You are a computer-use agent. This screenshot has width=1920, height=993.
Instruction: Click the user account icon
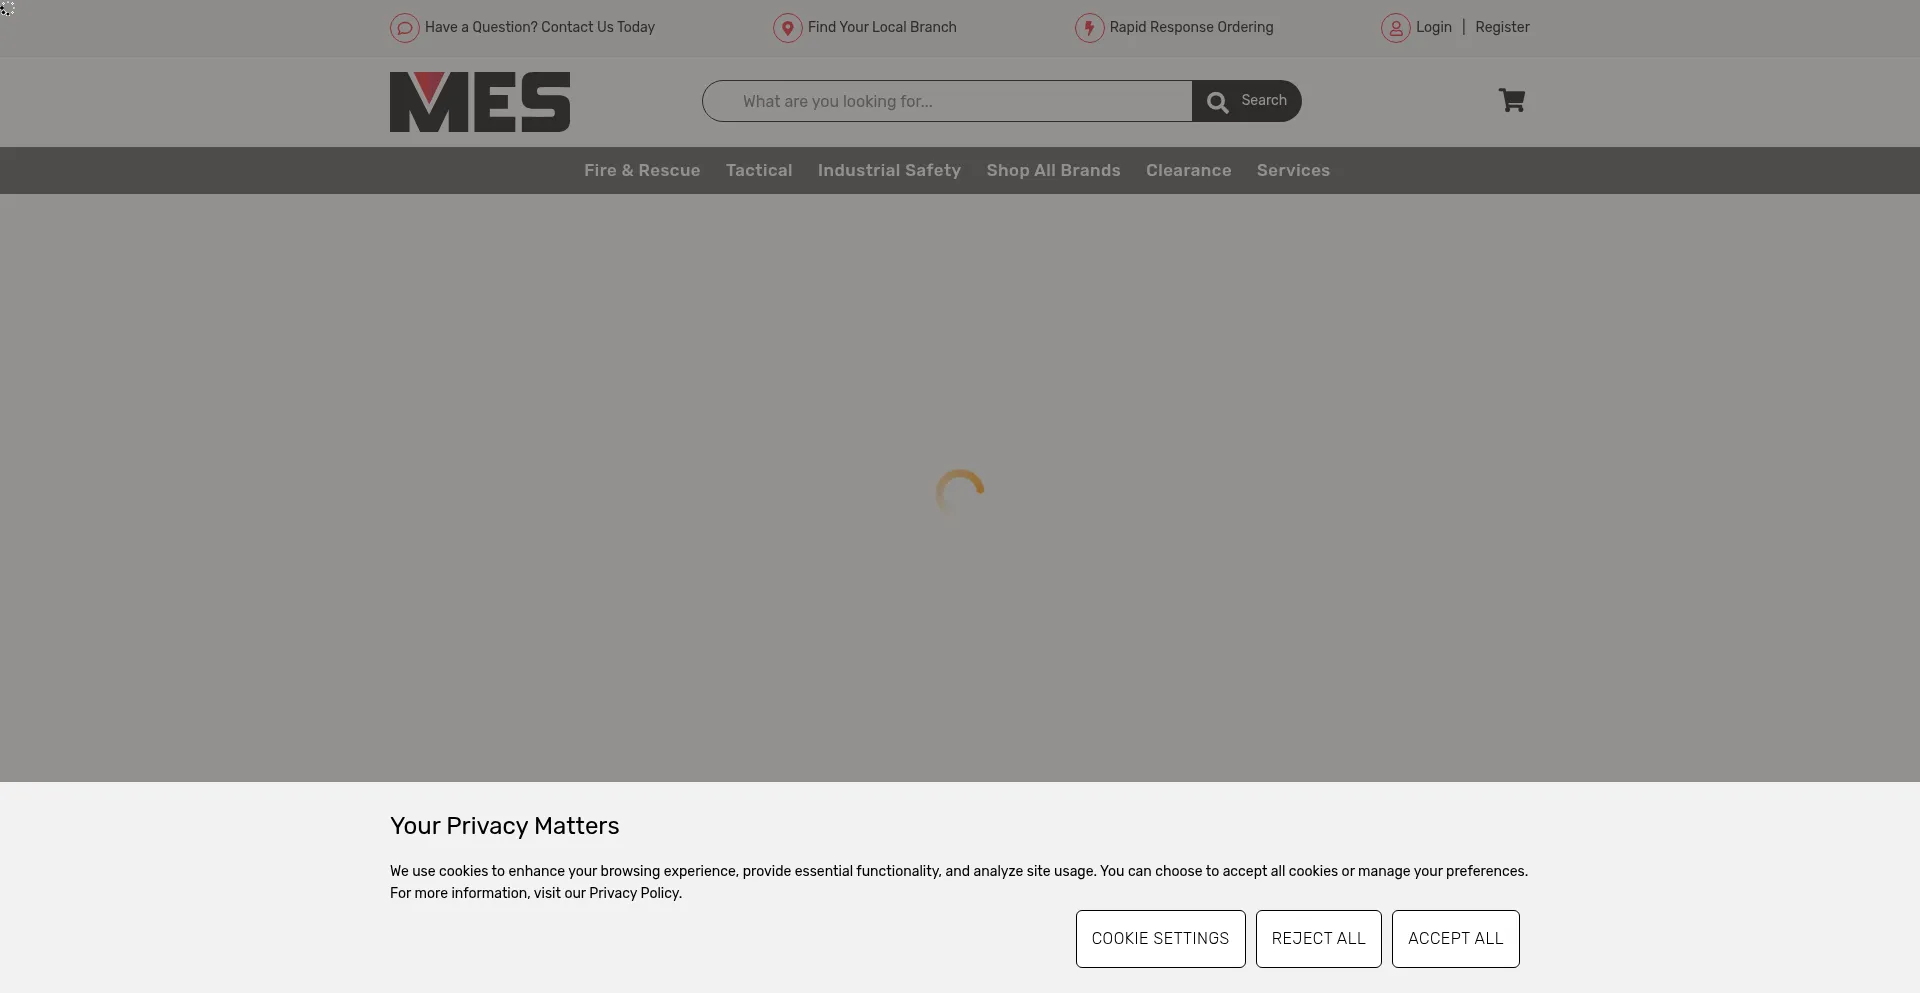(x=1395, y=28)
